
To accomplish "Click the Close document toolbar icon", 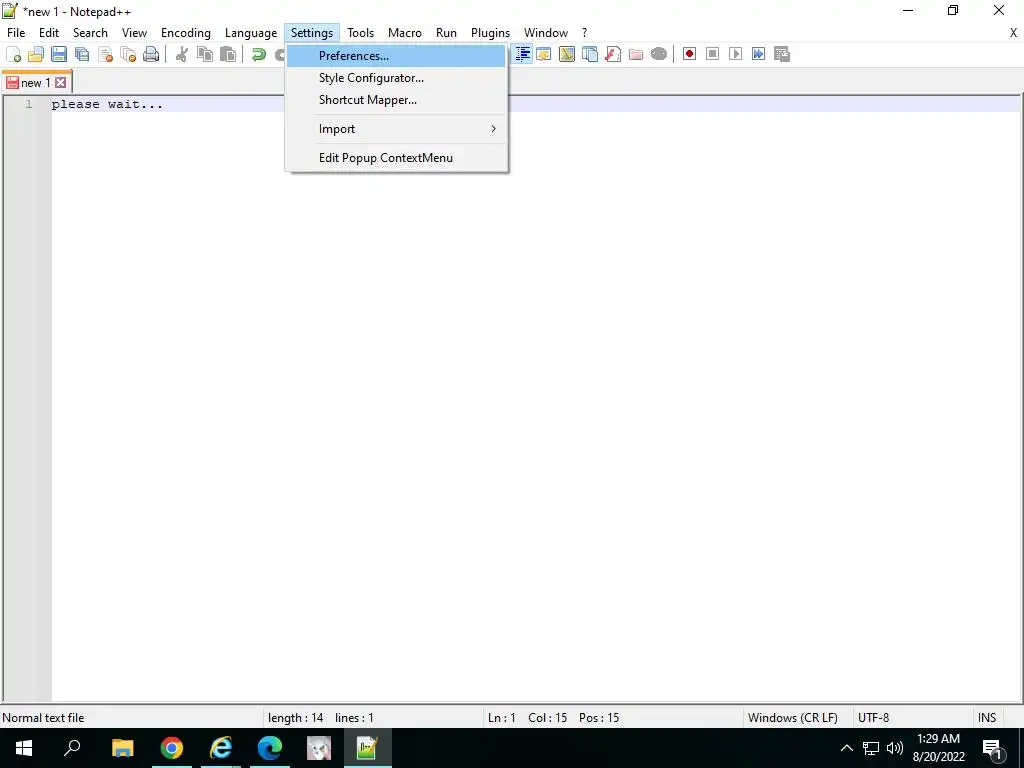I will click(105, 54).
